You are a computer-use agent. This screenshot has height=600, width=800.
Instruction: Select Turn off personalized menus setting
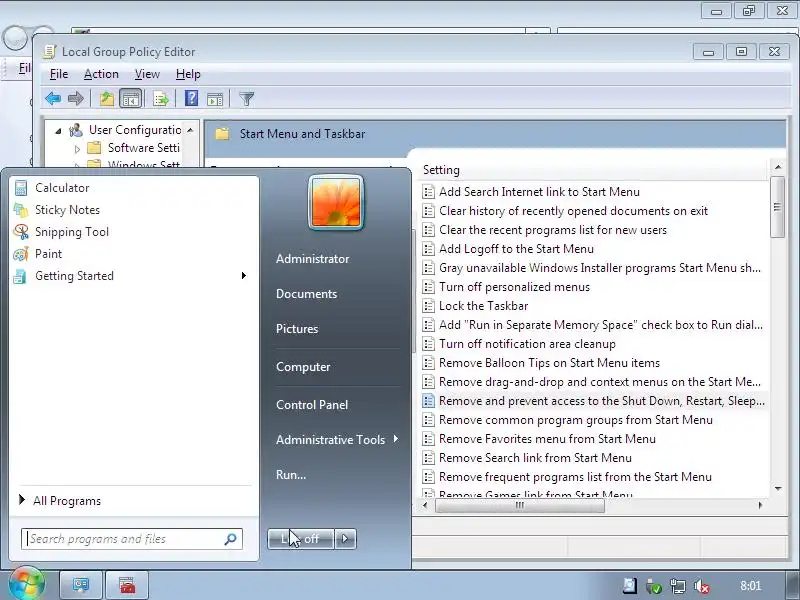pyautogui.click(x=514, y=287)
